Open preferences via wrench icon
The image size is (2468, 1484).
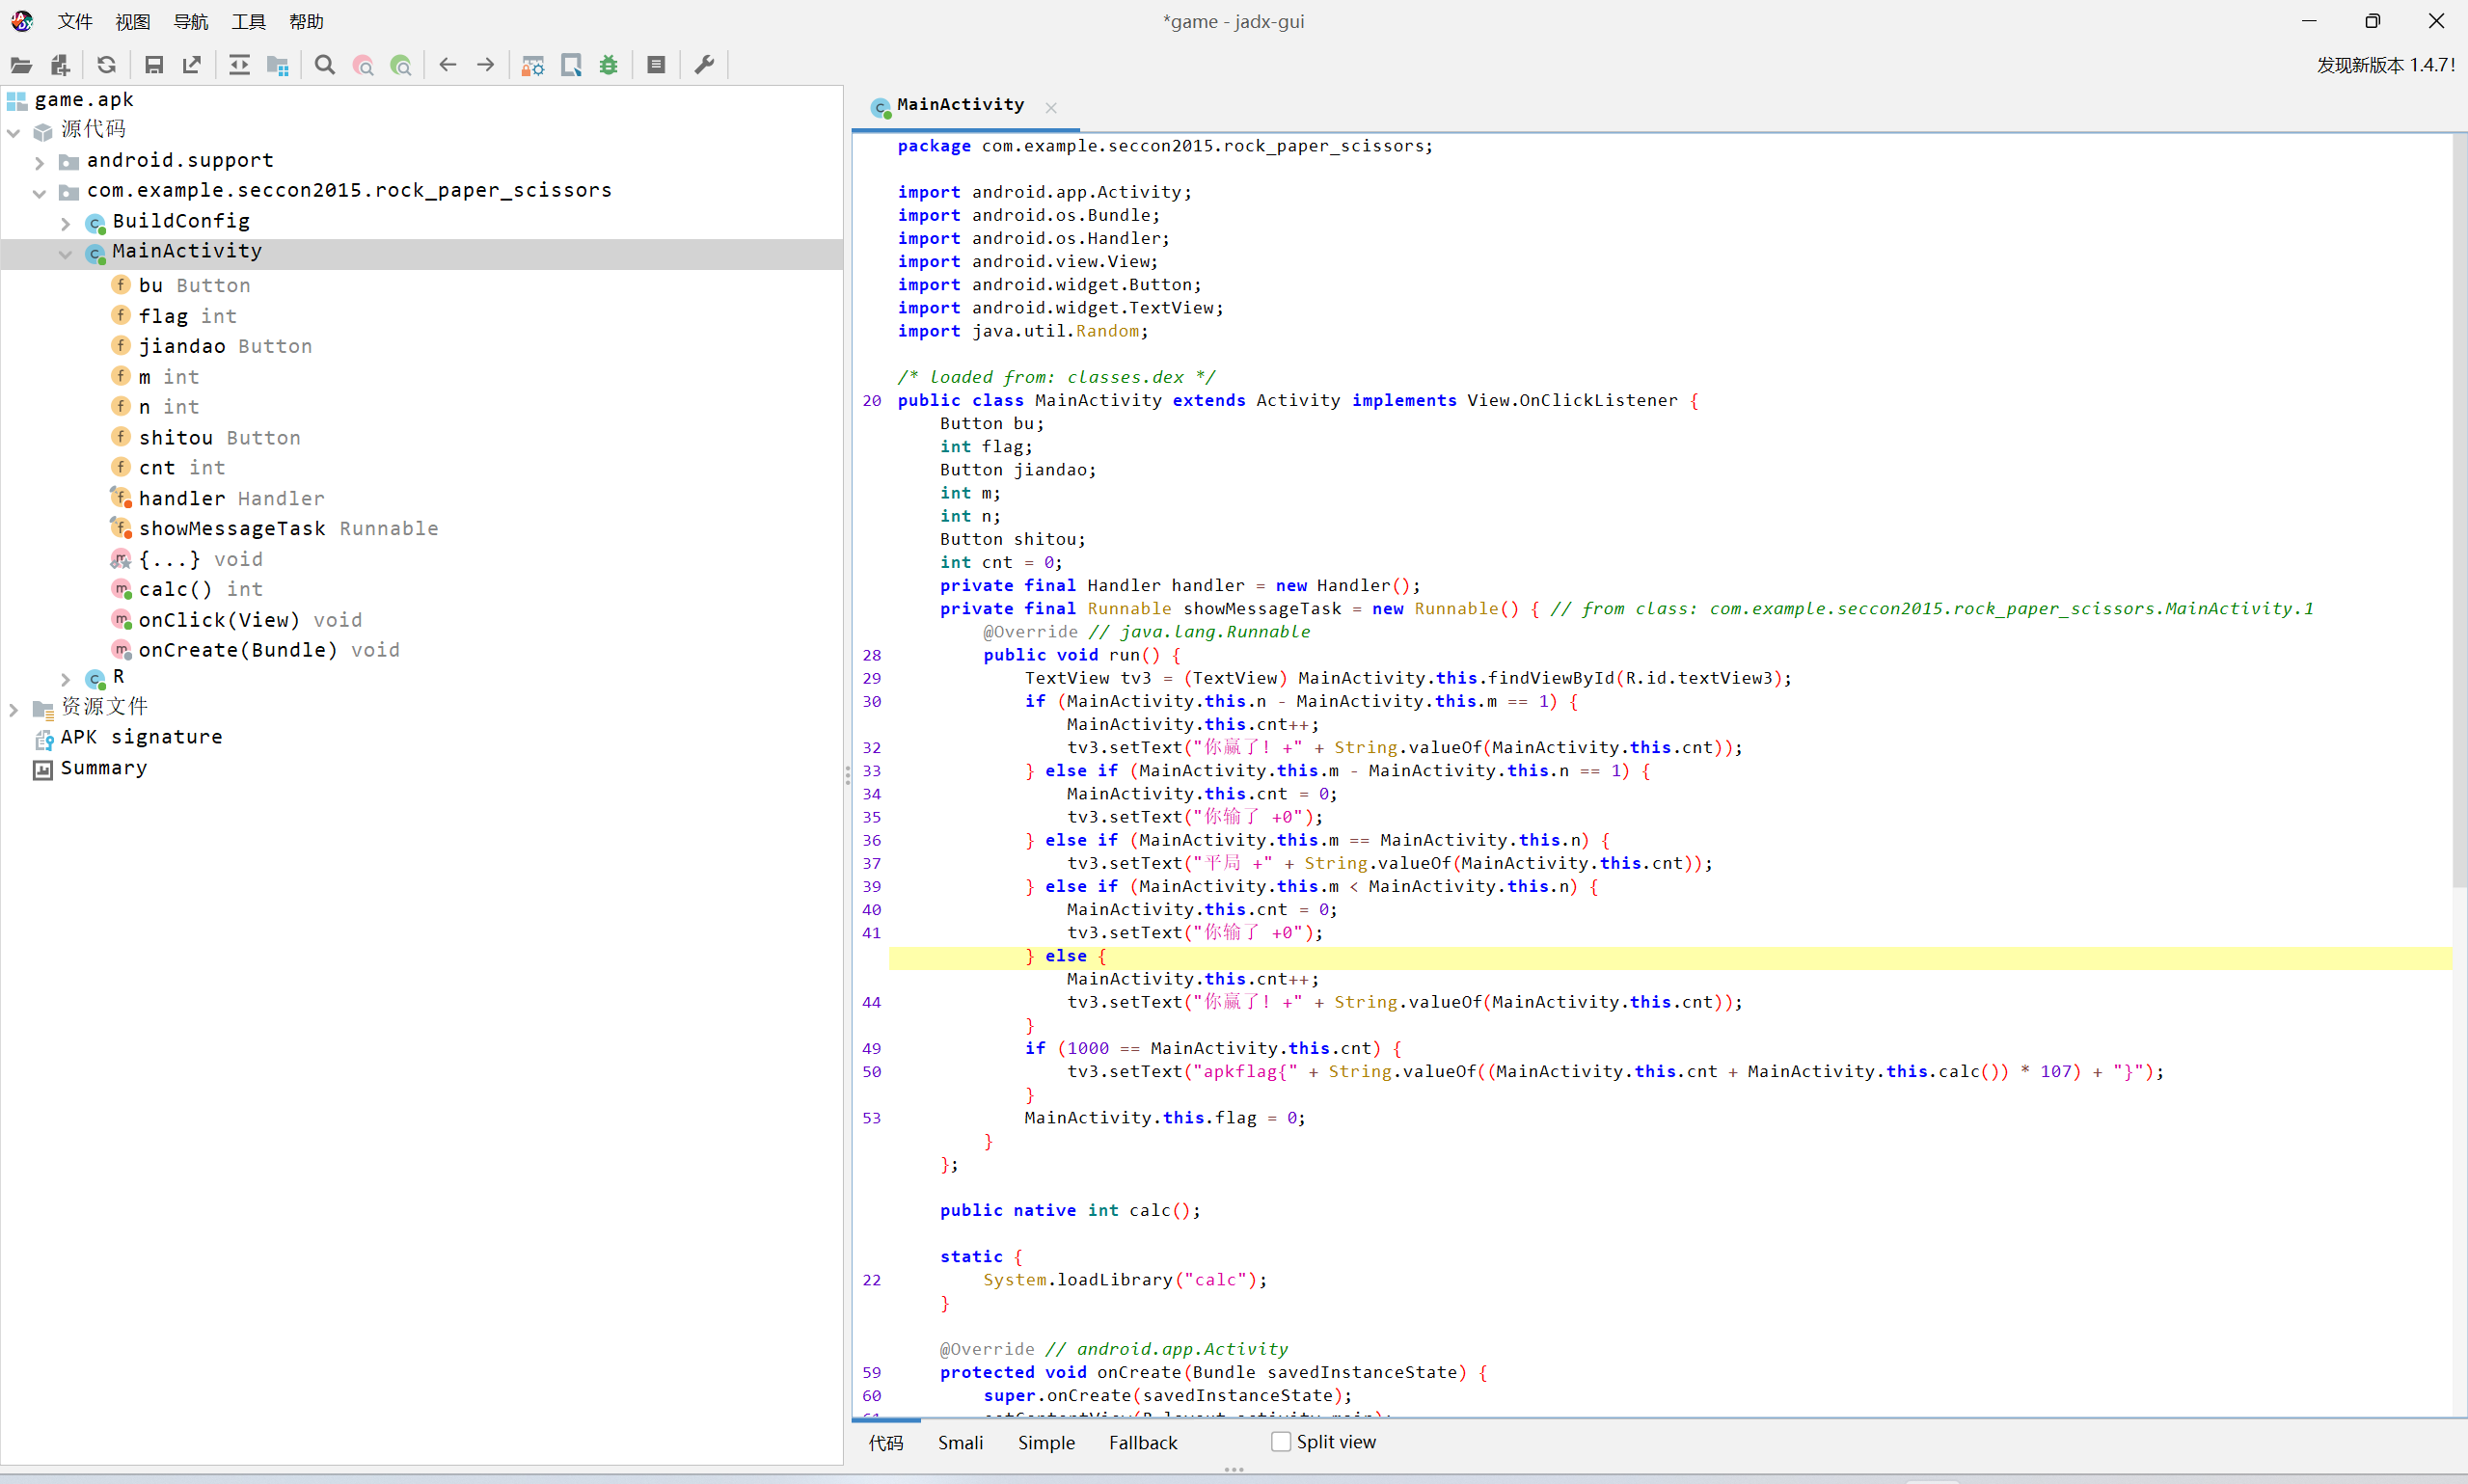[704, 65]
